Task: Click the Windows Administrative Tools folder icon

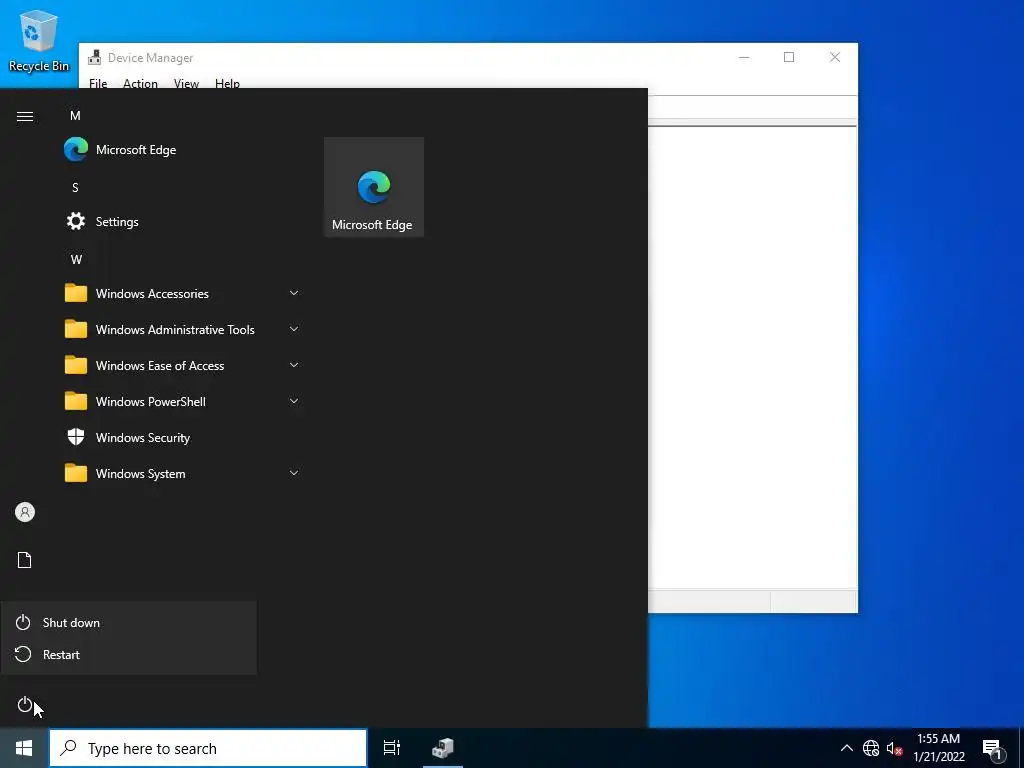Action: pyautogui.click(x=76, y=329)
